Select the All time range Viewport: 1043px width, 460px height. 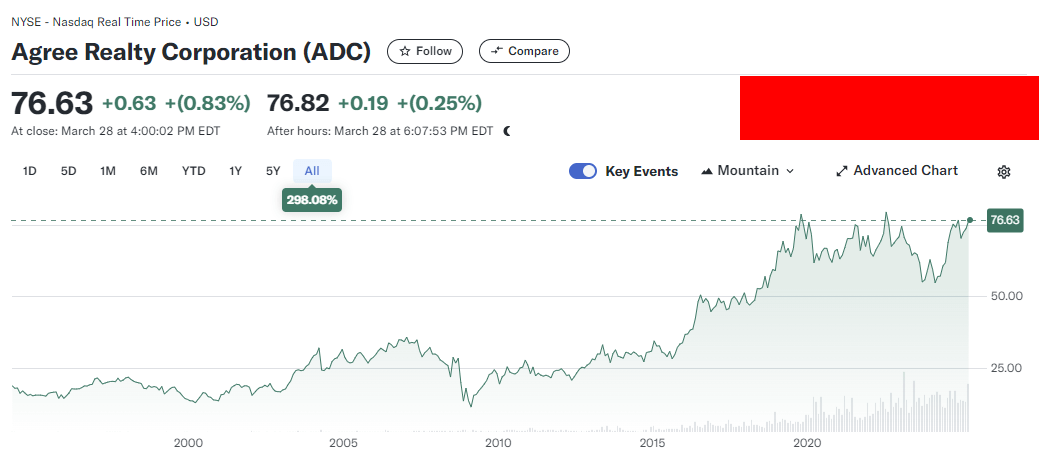312,171
